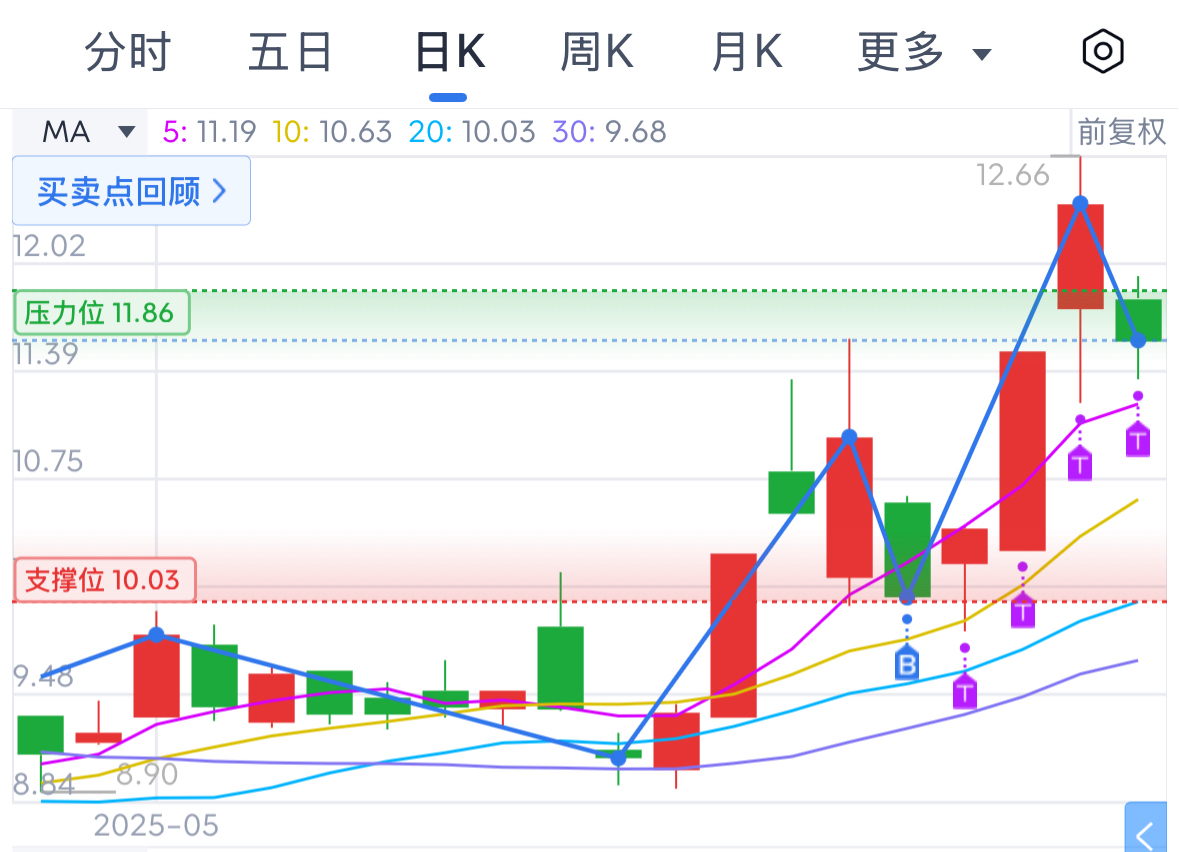
Task: Expand chart with the blue arrow button
Action: tap(1146, 827)
